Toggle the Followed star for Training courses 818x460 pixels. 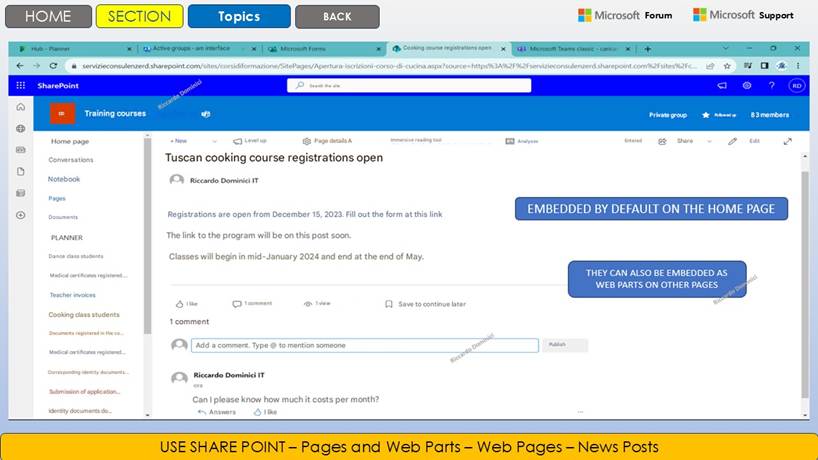pyautogui.click(x=705, y=115)
